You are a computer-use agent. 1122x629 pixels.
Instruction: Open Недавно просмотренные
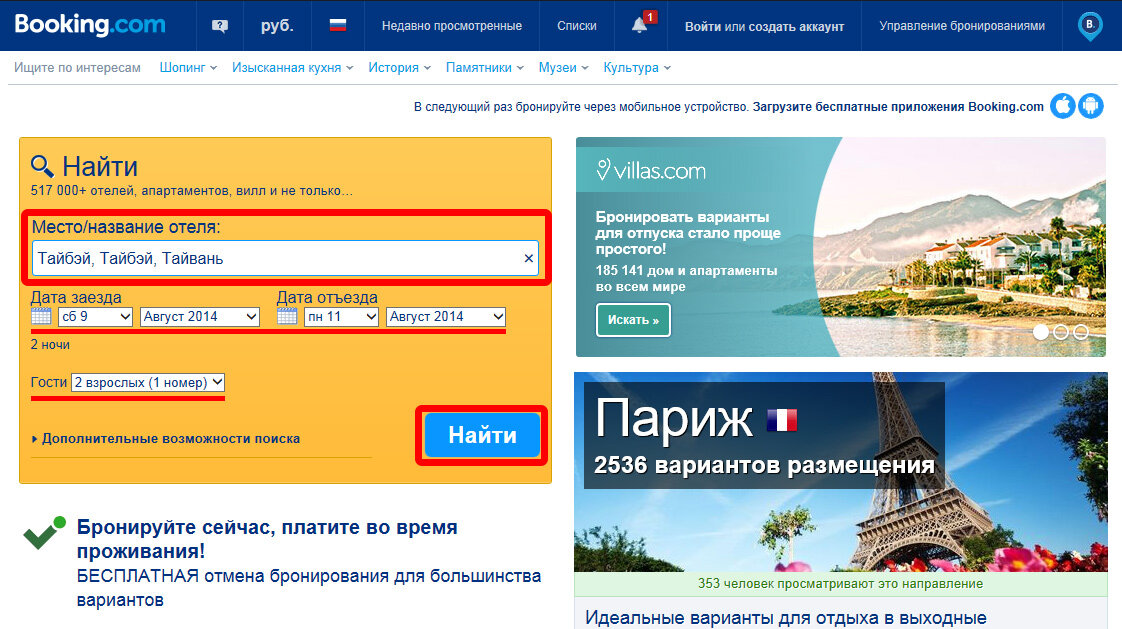452,26
